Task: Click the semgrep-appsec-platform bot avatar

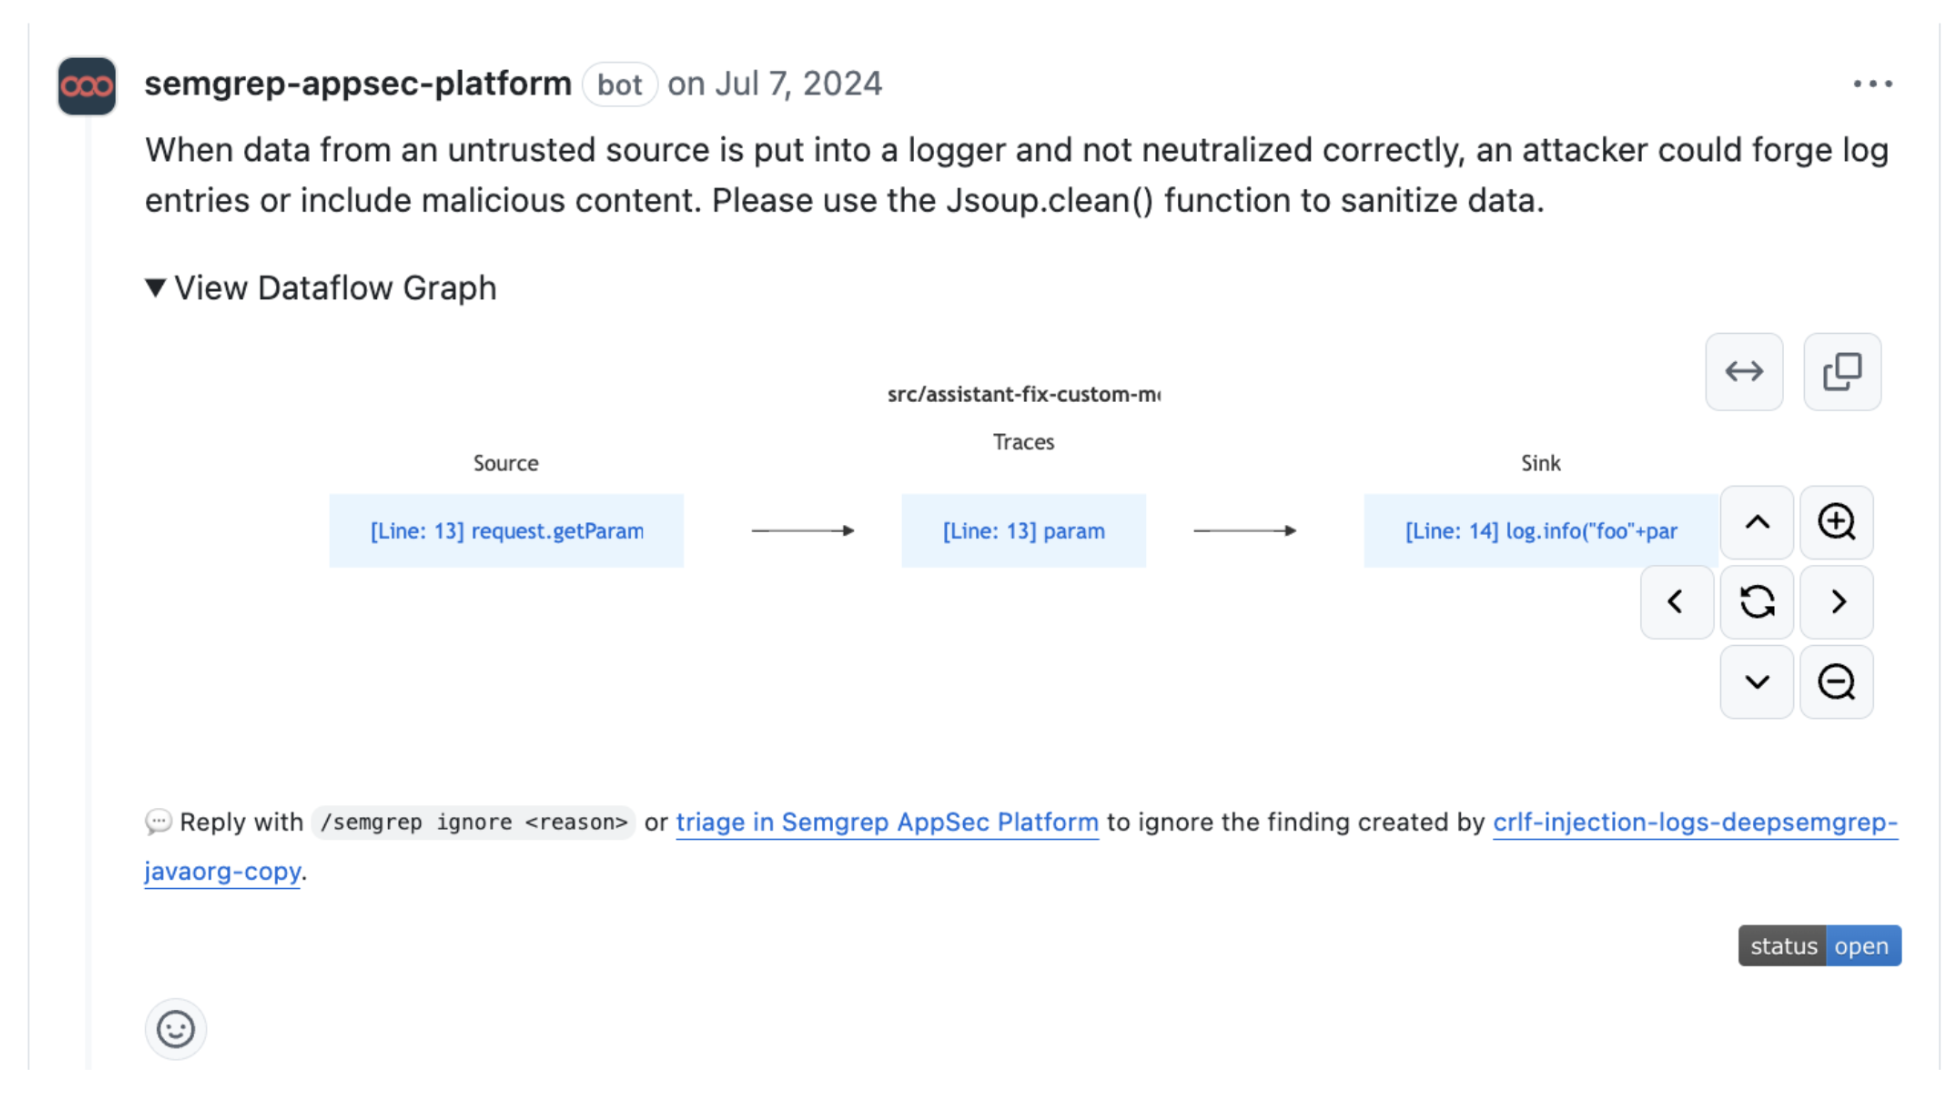Action: (87, 86)
